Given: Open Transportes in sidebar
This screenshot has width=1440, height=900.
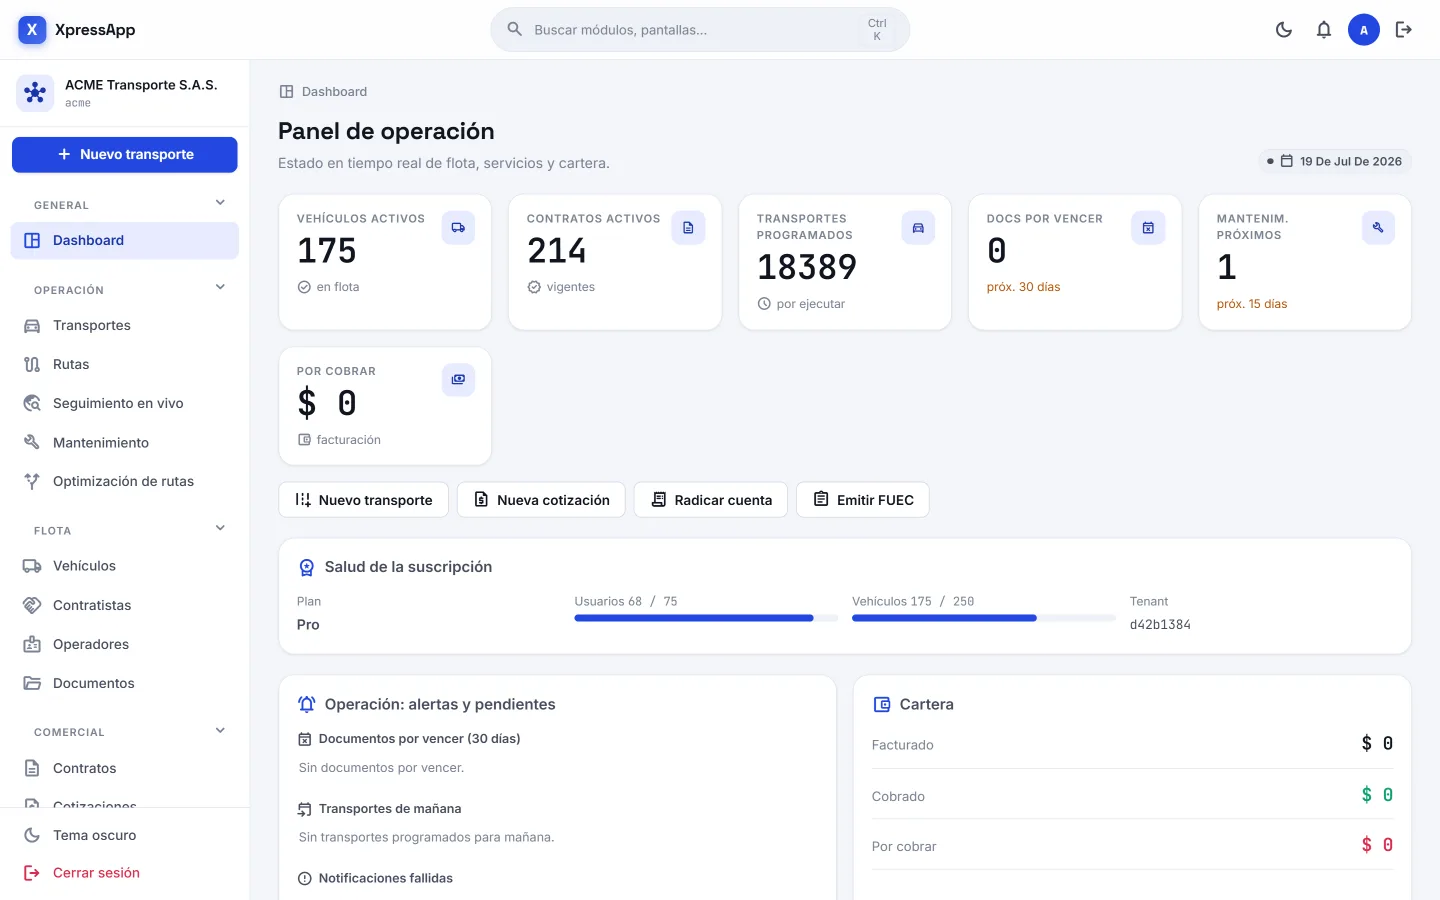Looking at the screenshot, I should point(125,325).
